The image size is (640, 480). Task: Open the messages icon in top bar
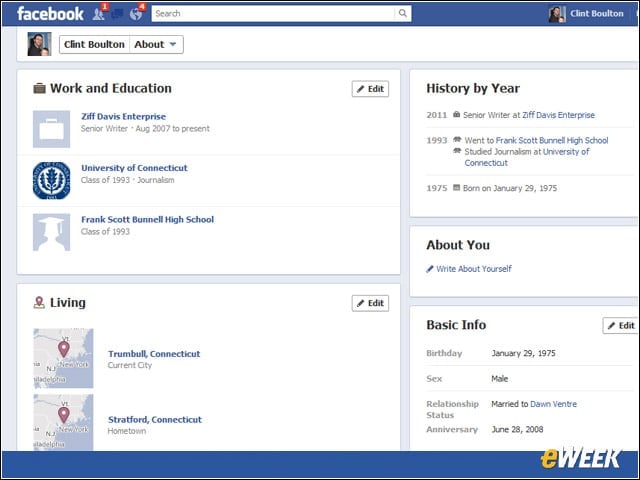(117, 14)
